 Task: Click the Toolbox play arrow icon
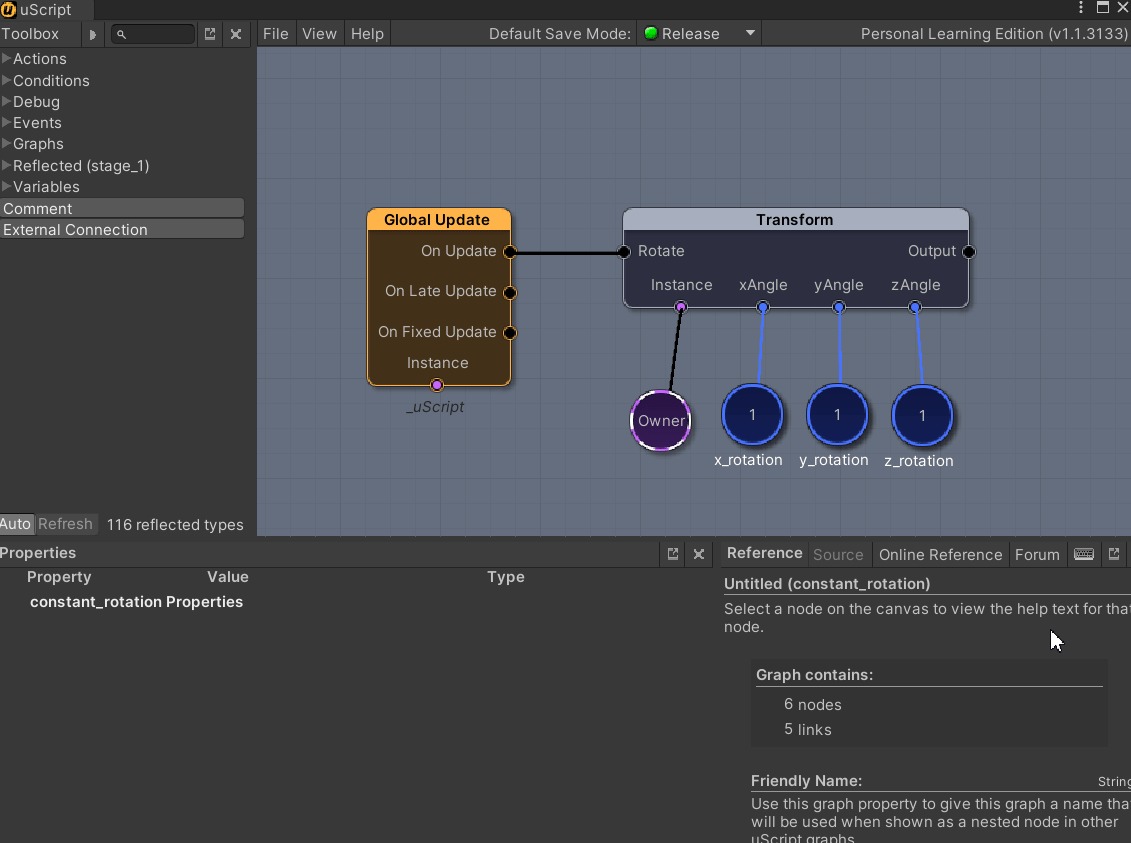[x=93, y=34]
